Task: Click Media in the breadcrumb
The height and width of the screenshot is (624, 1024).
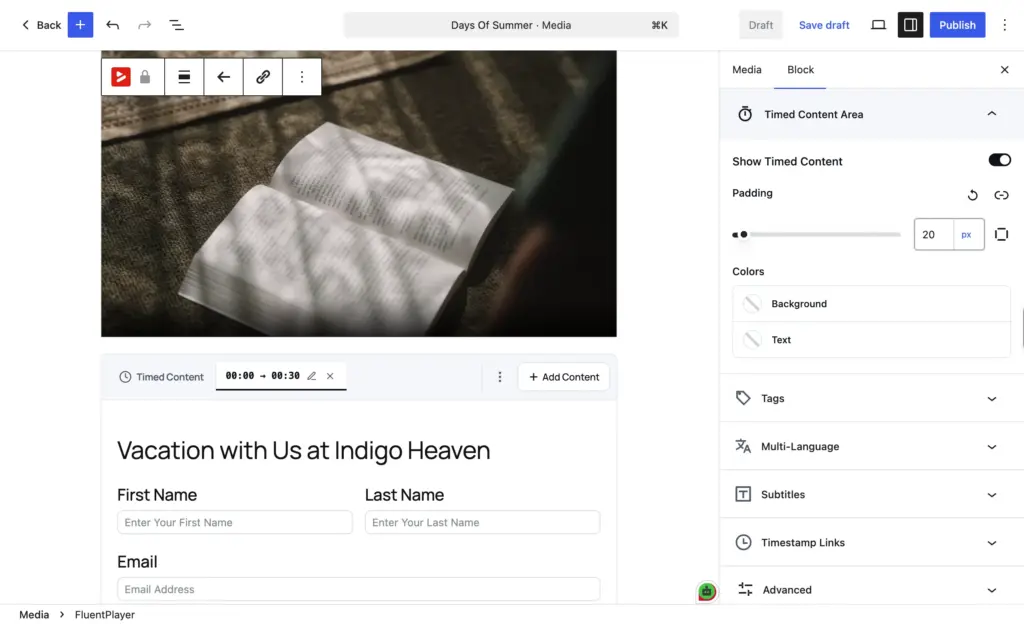Action: coord(34,615)
